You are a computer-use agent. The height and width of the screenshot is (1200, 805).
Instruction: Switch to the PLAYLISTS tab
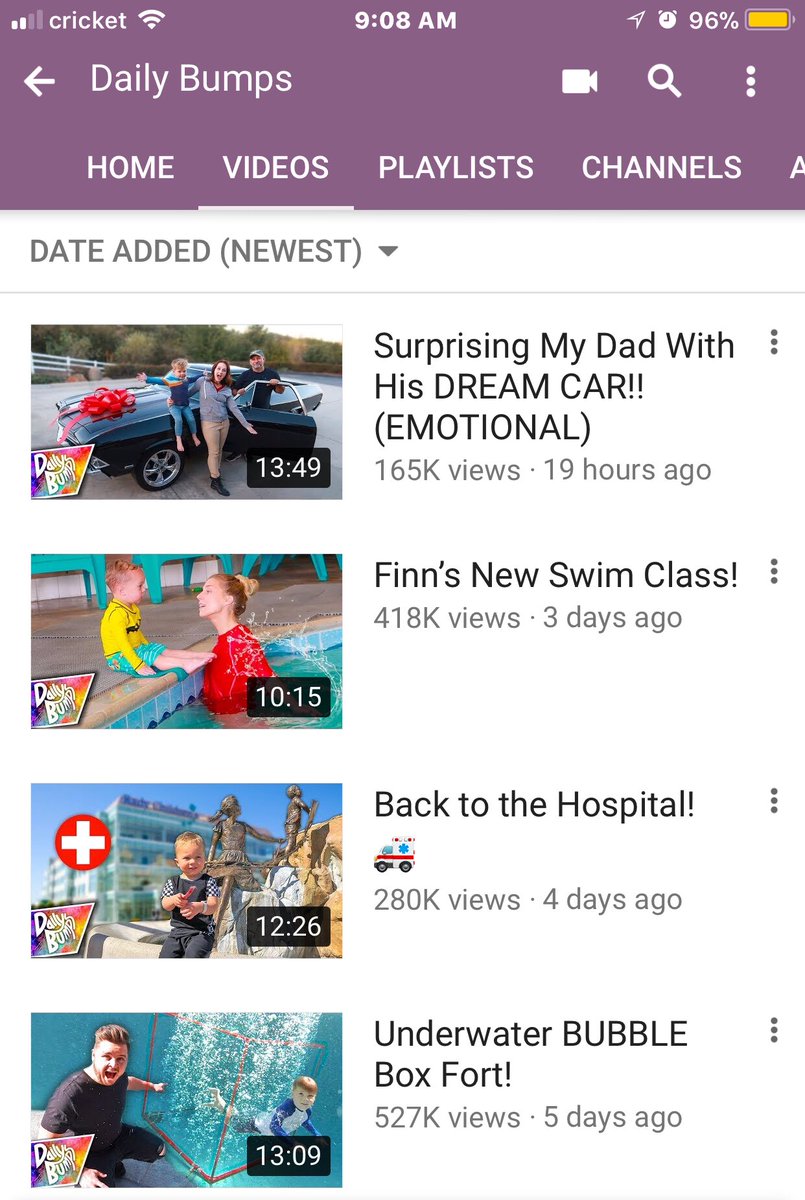(x=456, y=167)
